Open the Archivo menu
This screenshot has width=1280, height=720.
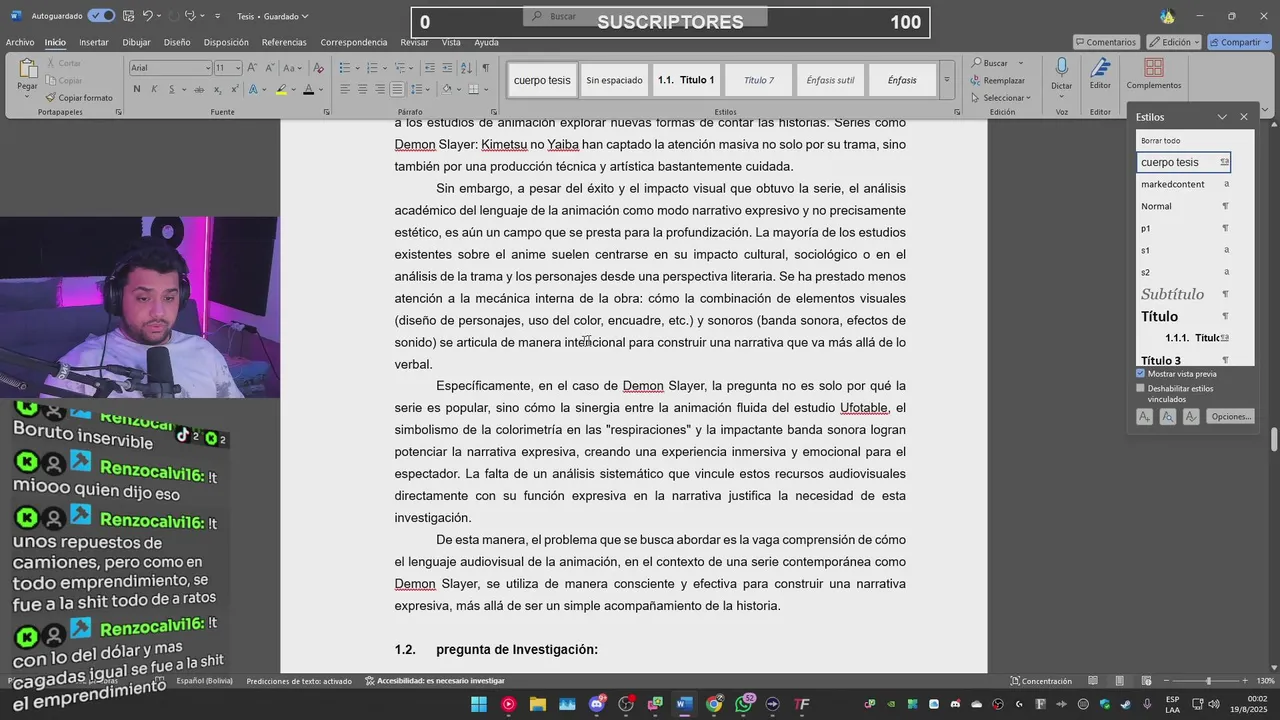pos(20,42)
